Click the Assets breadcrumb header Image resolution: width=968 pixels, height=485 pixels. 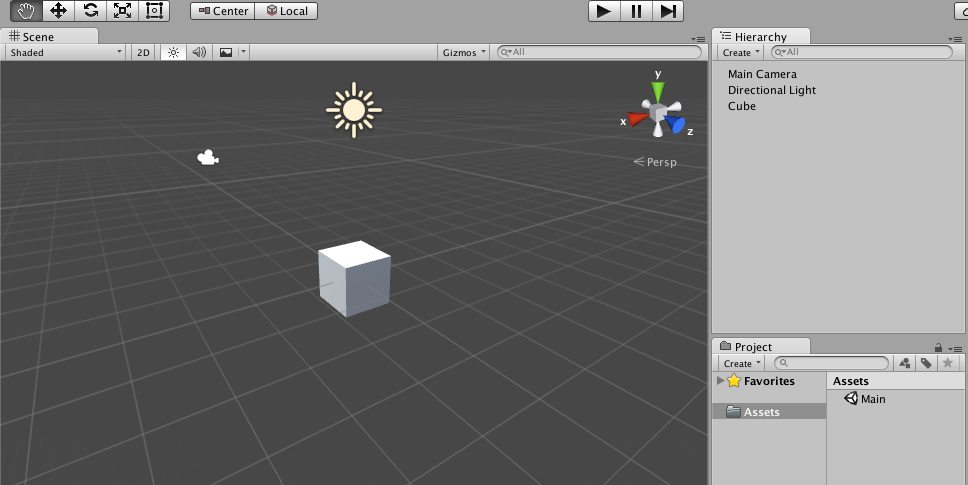pos(851,381)
